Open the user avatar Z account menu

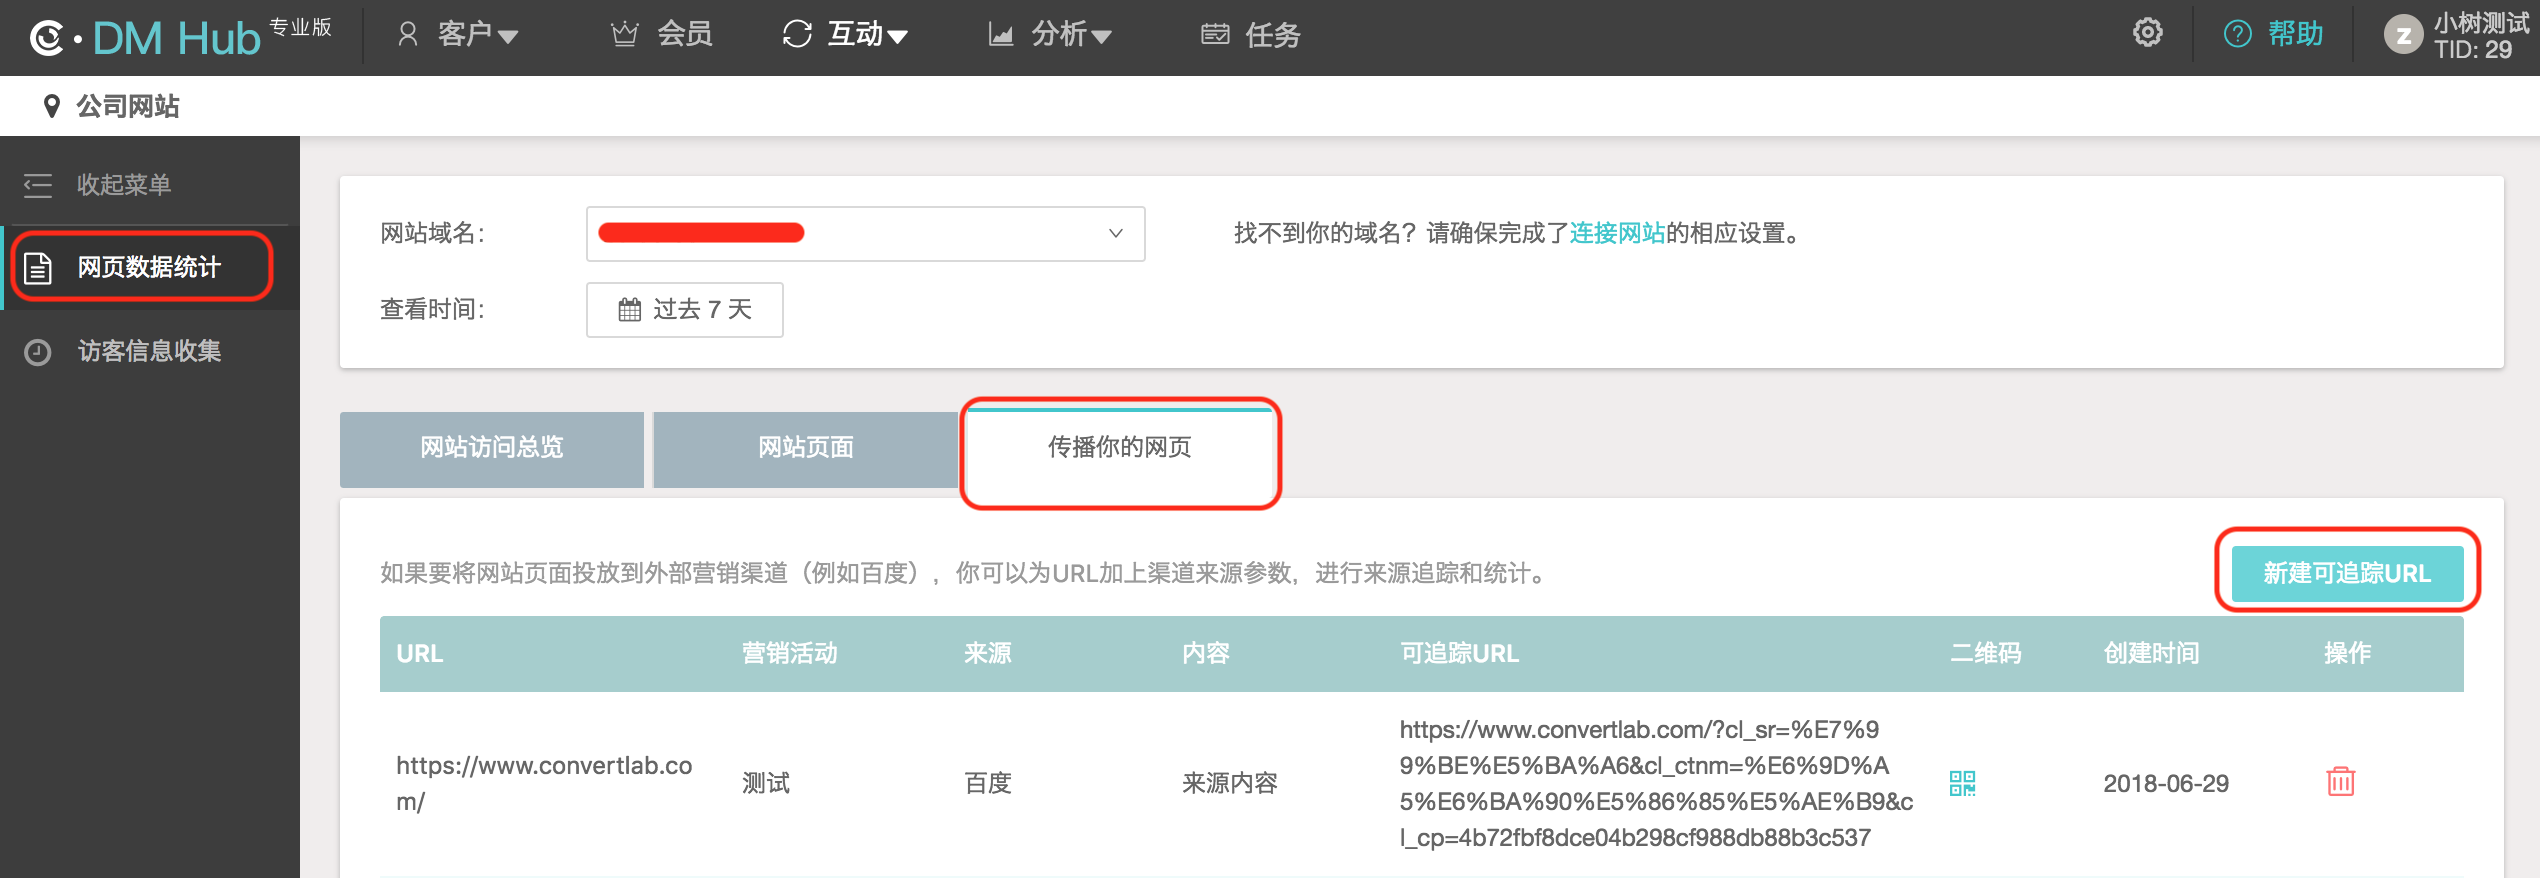click(x=2403, y=35)
